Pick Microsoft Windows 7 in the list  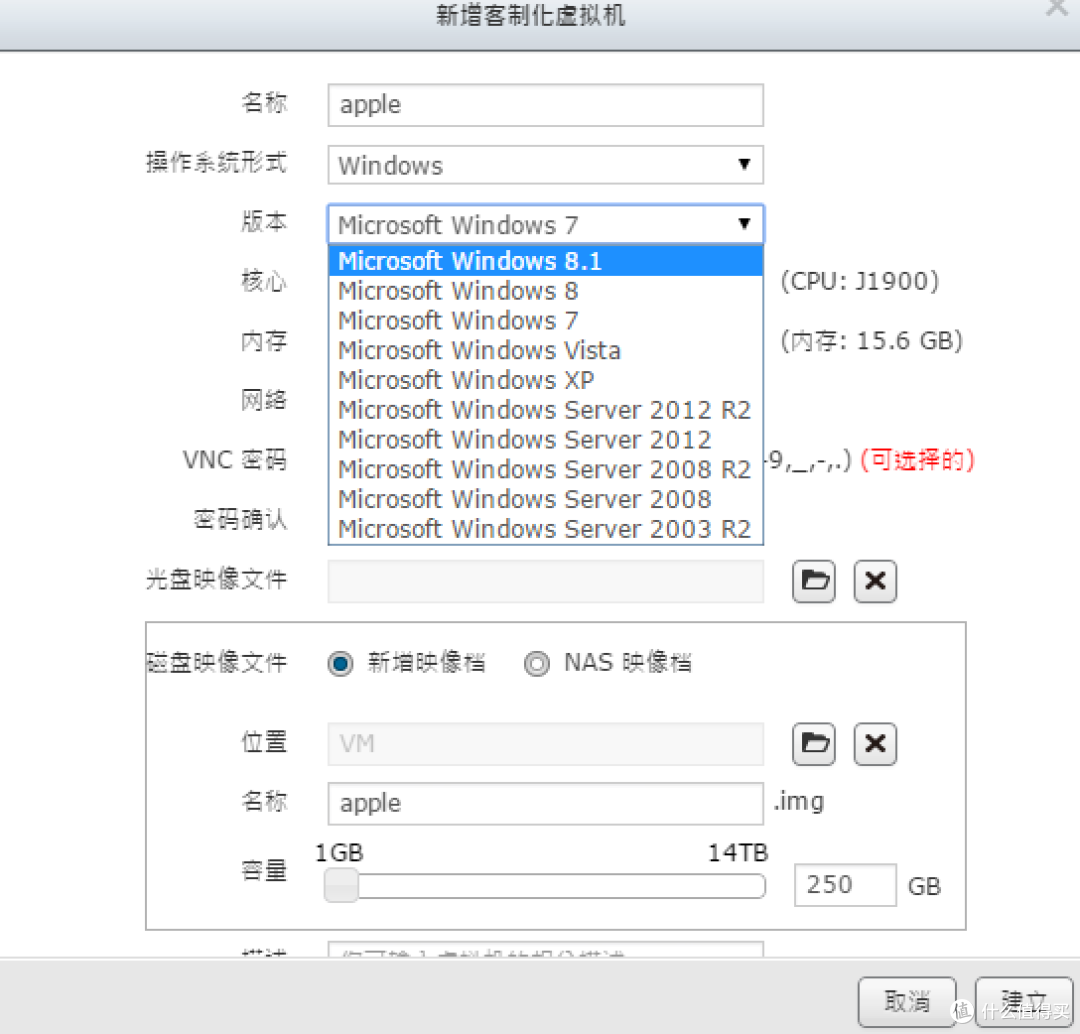[546, 320]
